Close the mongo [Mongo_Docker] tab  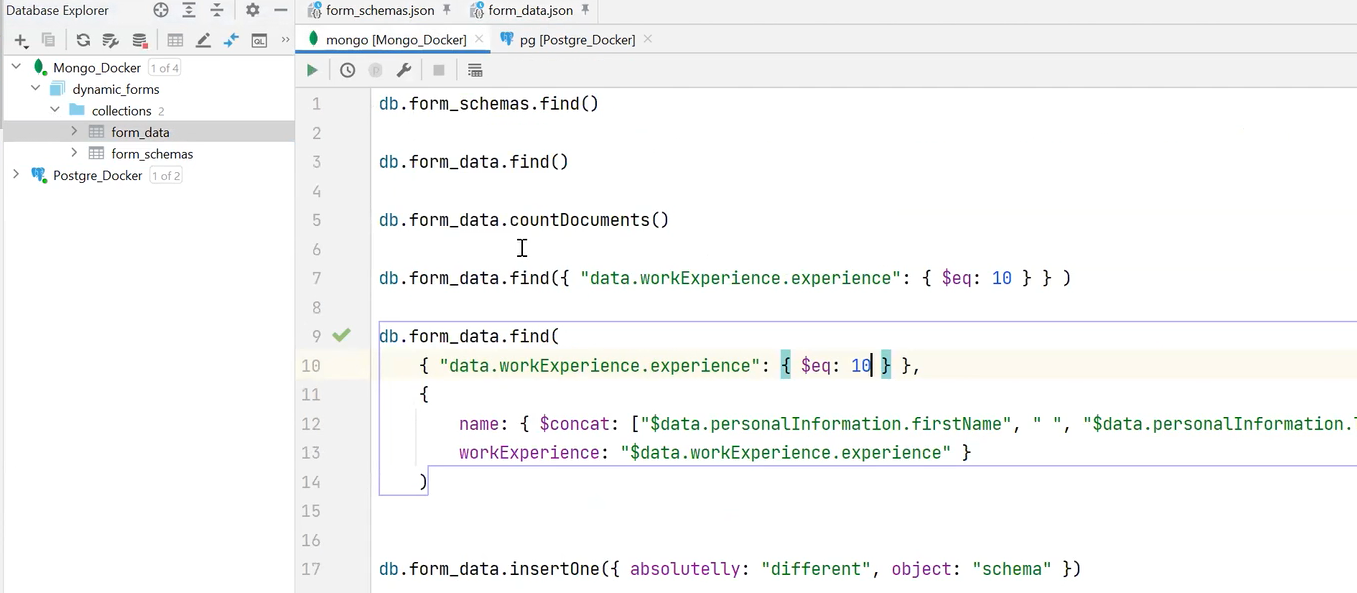point(480,39)
